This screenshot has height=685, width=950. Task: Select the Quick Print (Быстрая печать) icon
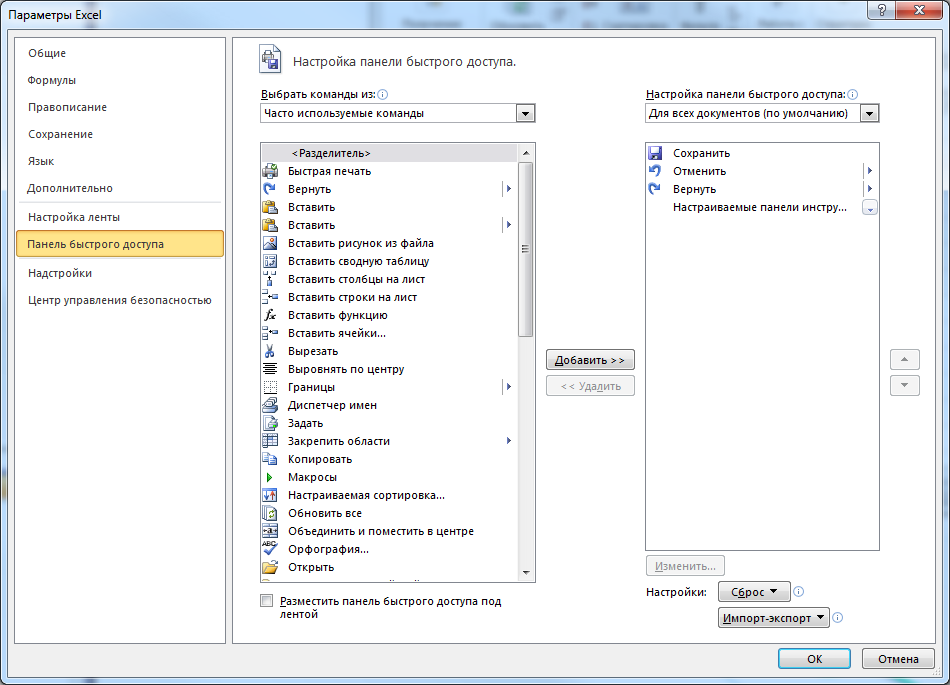pyautogui.click(x=270, y=171)
